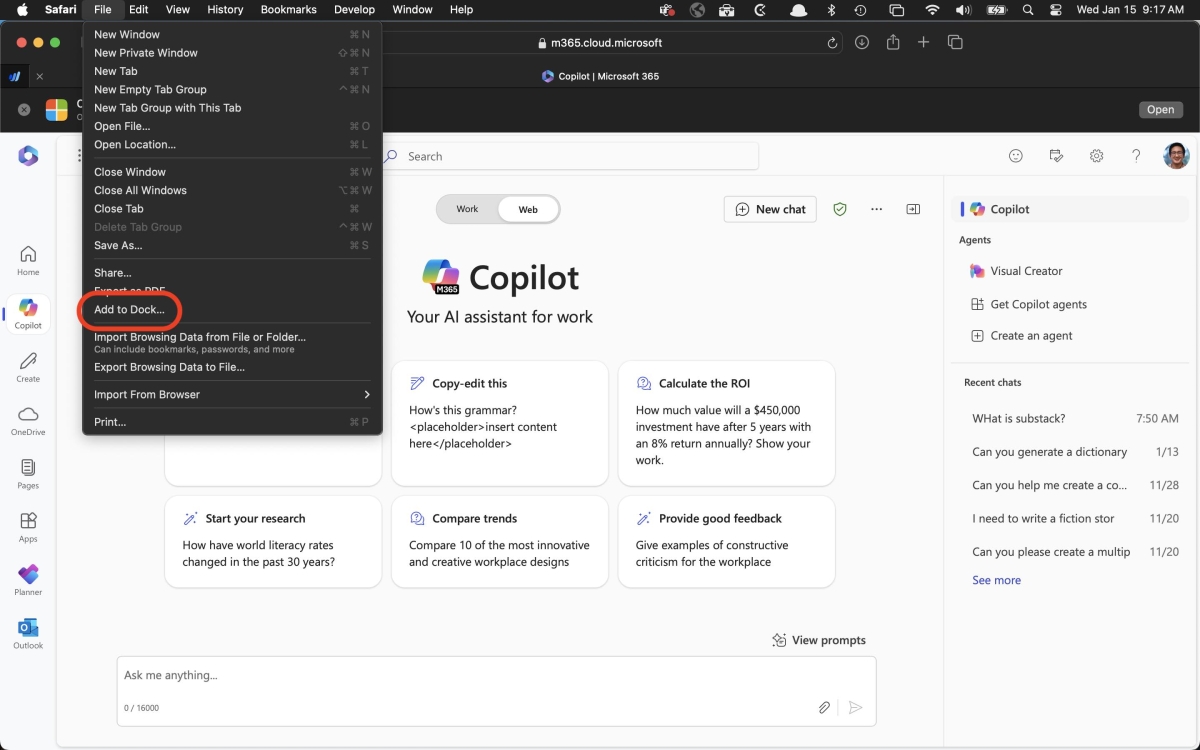The height and width of the screenshot is (750, 1200).
Task: Click the attach file paperclip icon
Action: click(824, 707)
